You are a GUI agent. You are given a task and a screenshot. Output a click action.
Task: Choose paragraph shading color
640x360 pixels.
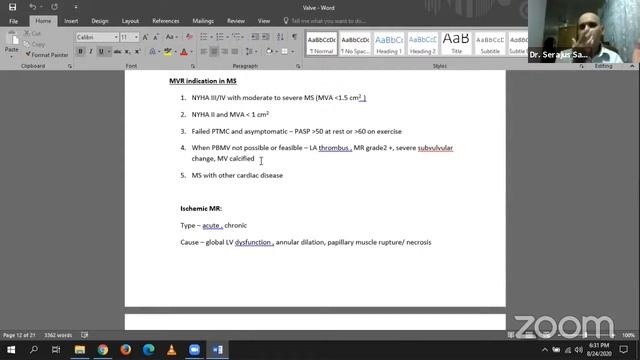point(269,52)
